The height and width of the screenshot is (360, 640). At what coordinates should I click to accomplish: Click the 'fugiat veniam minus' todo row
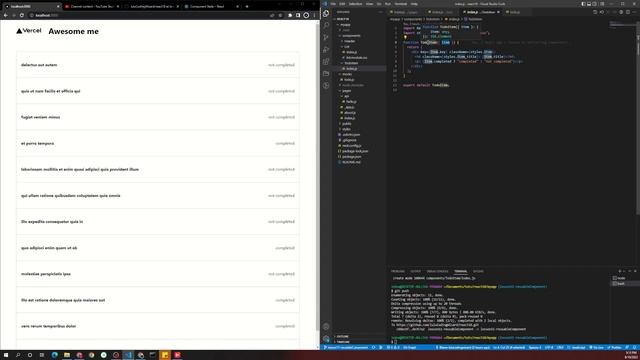coord(158,117)
